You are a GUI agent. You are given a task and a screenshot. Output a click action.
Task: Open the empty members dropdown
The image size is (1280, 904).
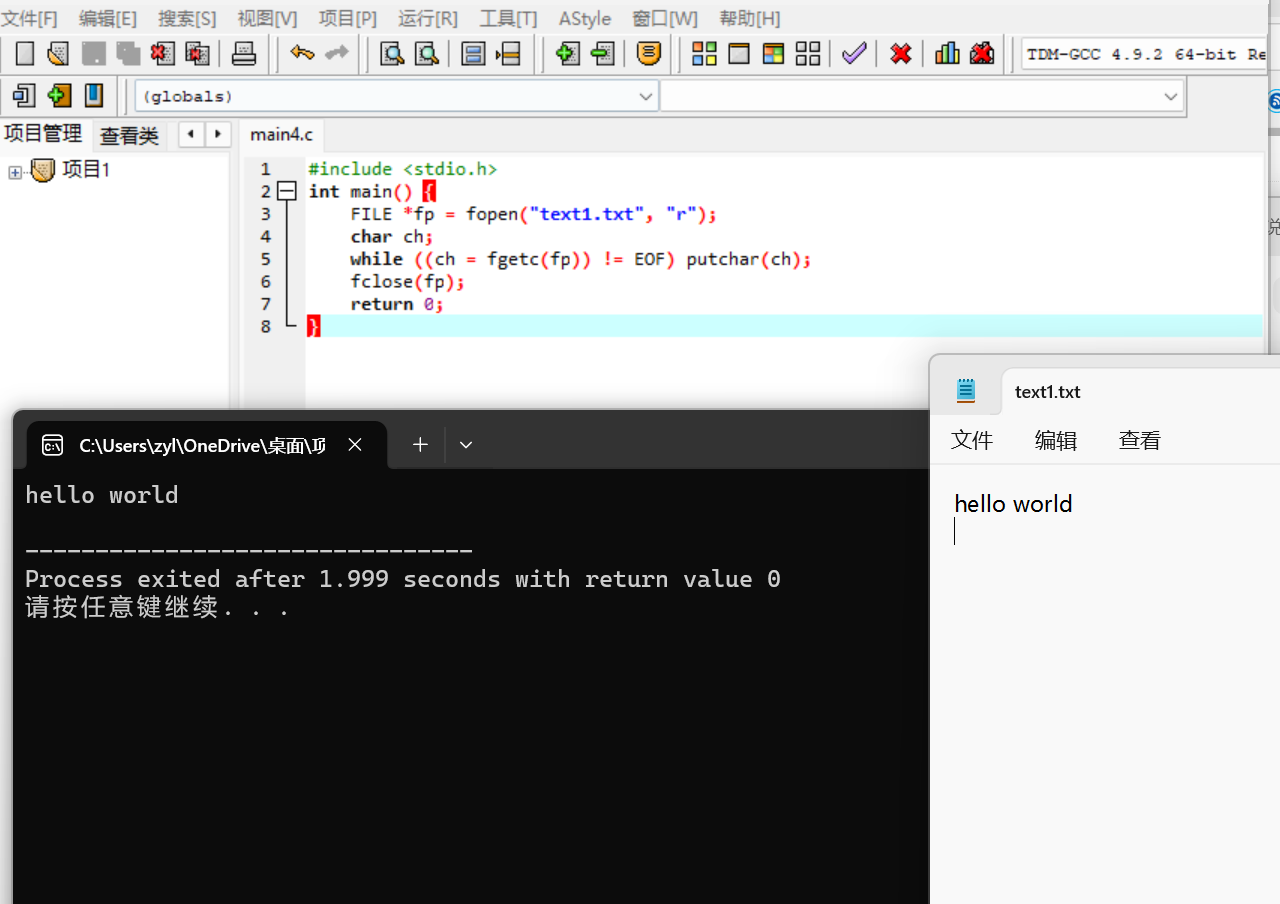point(922,96)
